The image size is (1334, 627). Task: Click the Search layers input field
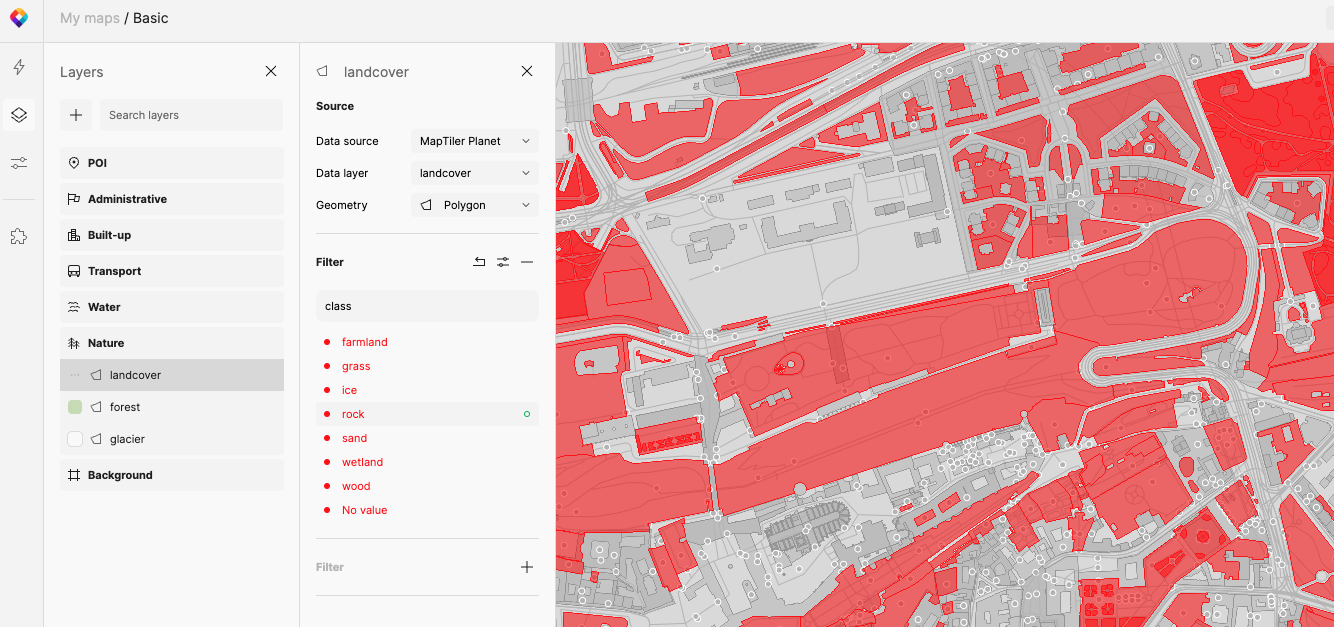tap(191, 115)
